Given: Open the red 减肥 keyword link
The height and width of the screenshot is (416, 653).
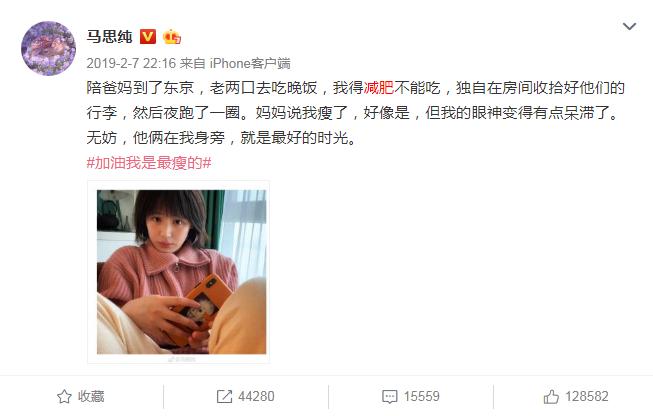Looking at the screenshot, I should click(379, 88).
